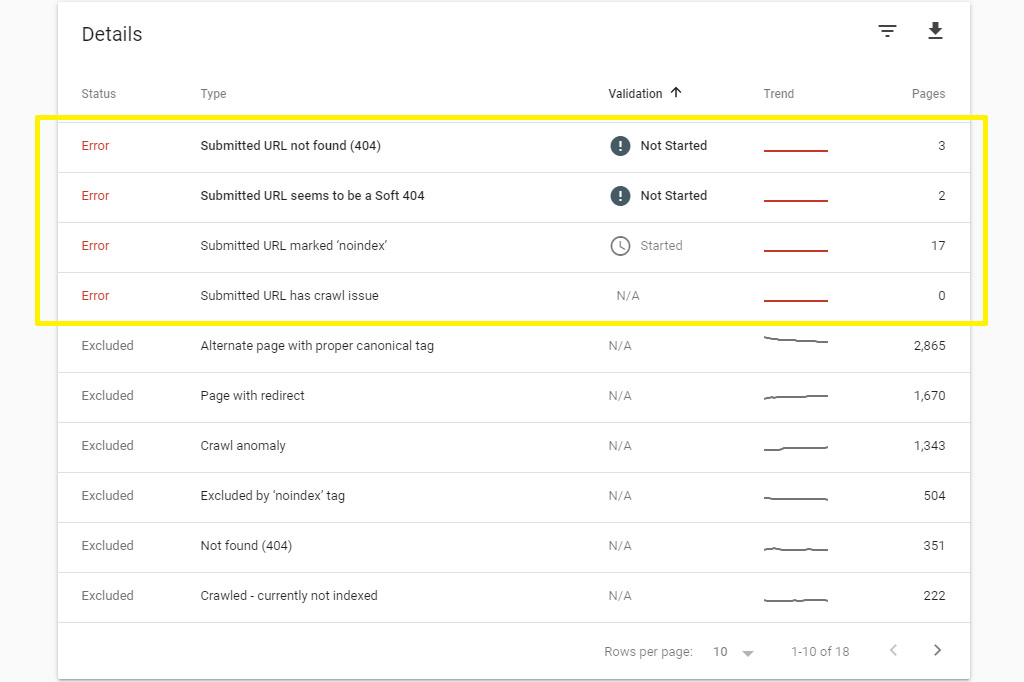
Task: Click pages count 1,343
Action: coord(929,446)
